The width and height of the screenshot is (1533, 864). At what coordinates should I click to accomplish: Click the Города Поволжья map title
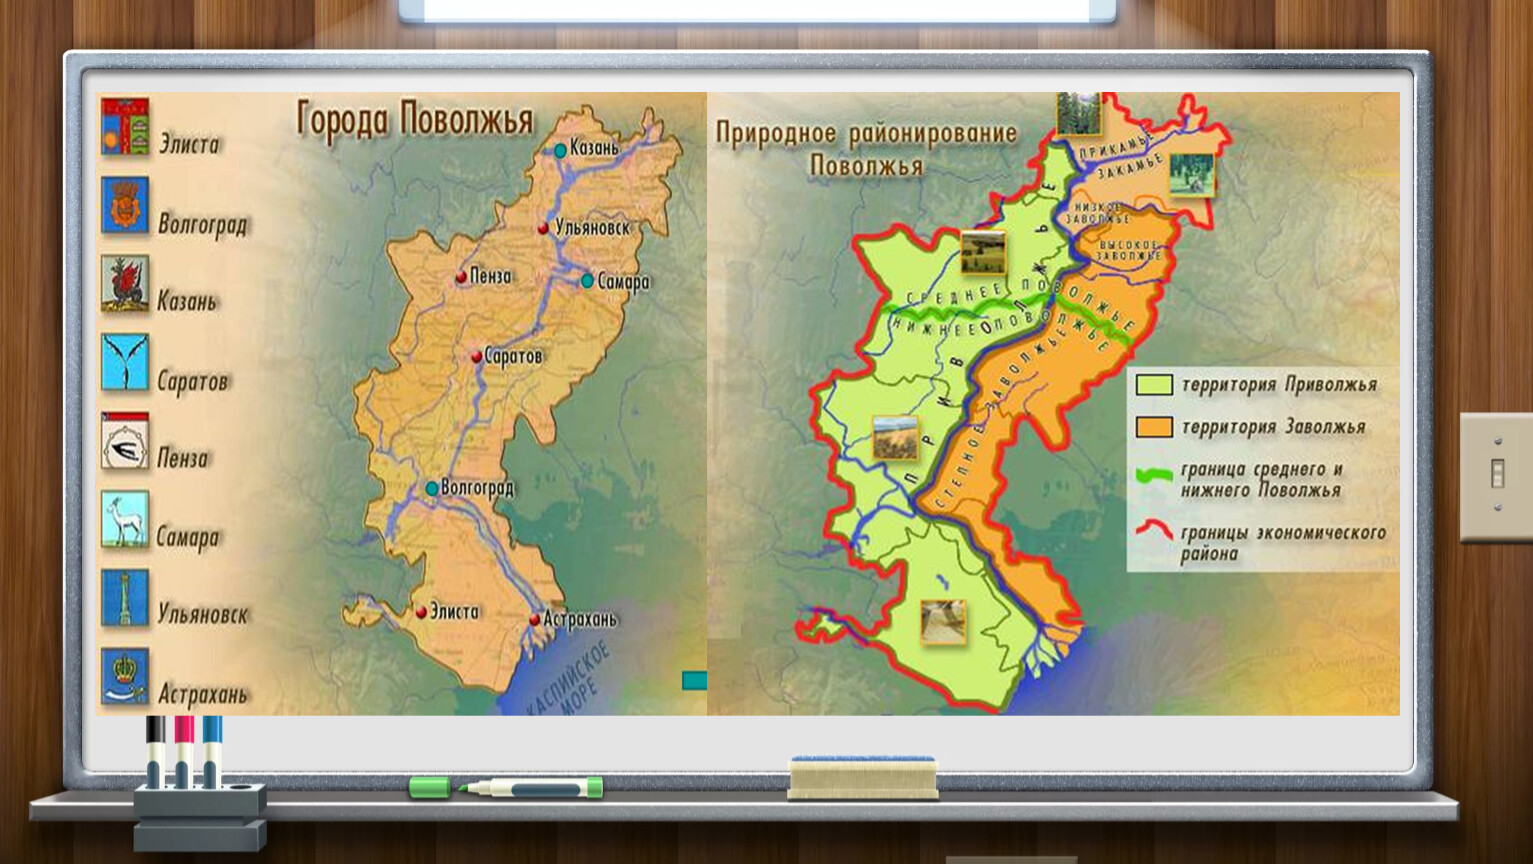[x=416, y=119]
